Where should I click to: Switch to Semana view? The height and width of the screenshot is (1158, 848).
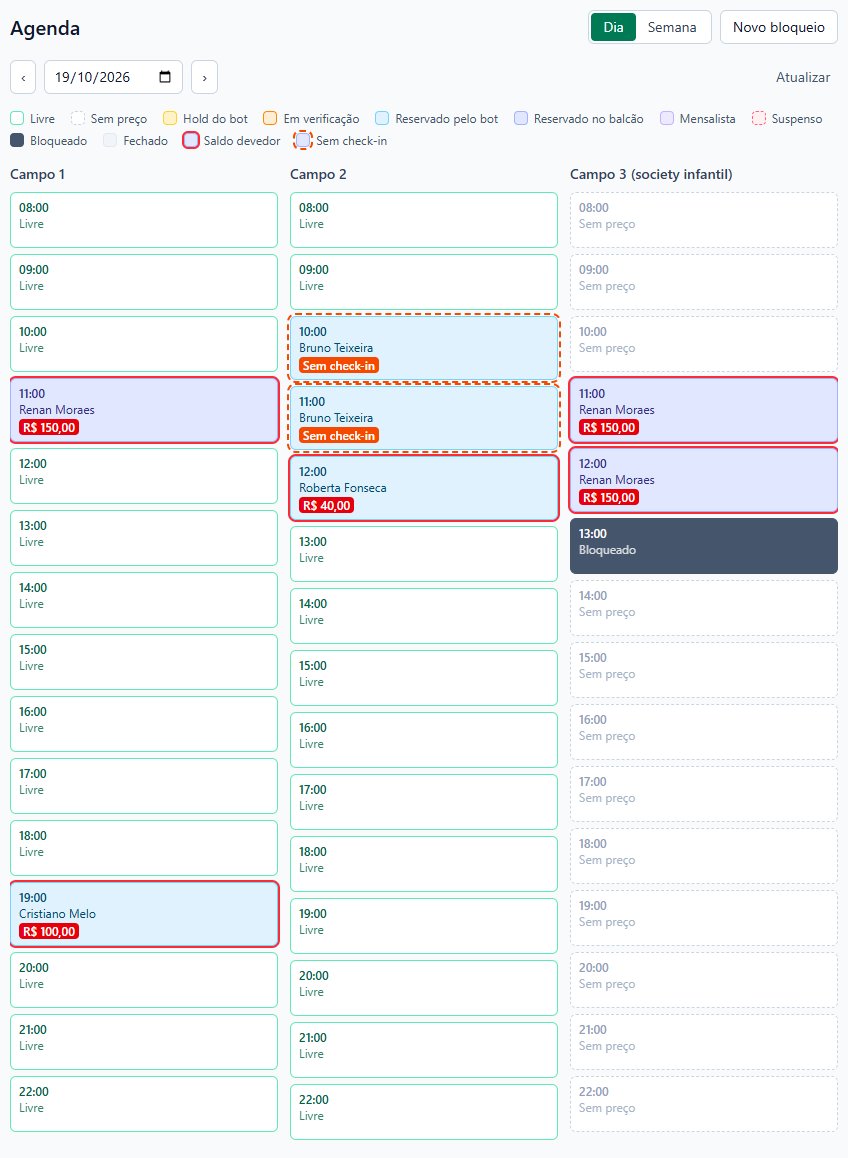tap(672, 27)
